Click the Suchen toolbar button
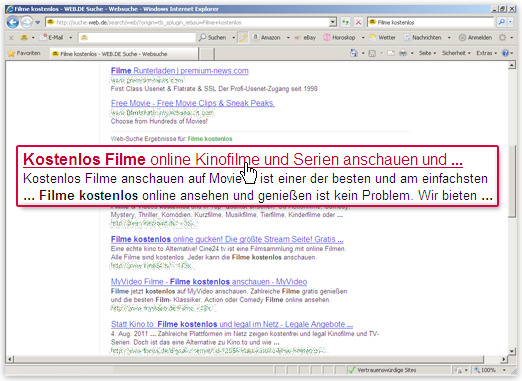 (x=213, y=38)
